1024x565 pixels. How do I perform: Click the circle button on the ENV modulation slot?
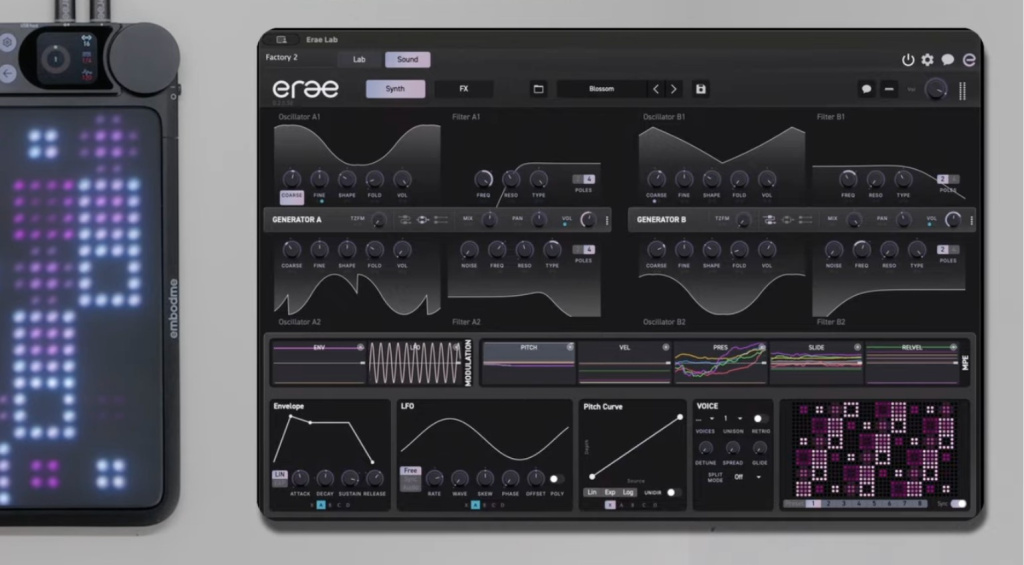(360, 347)
